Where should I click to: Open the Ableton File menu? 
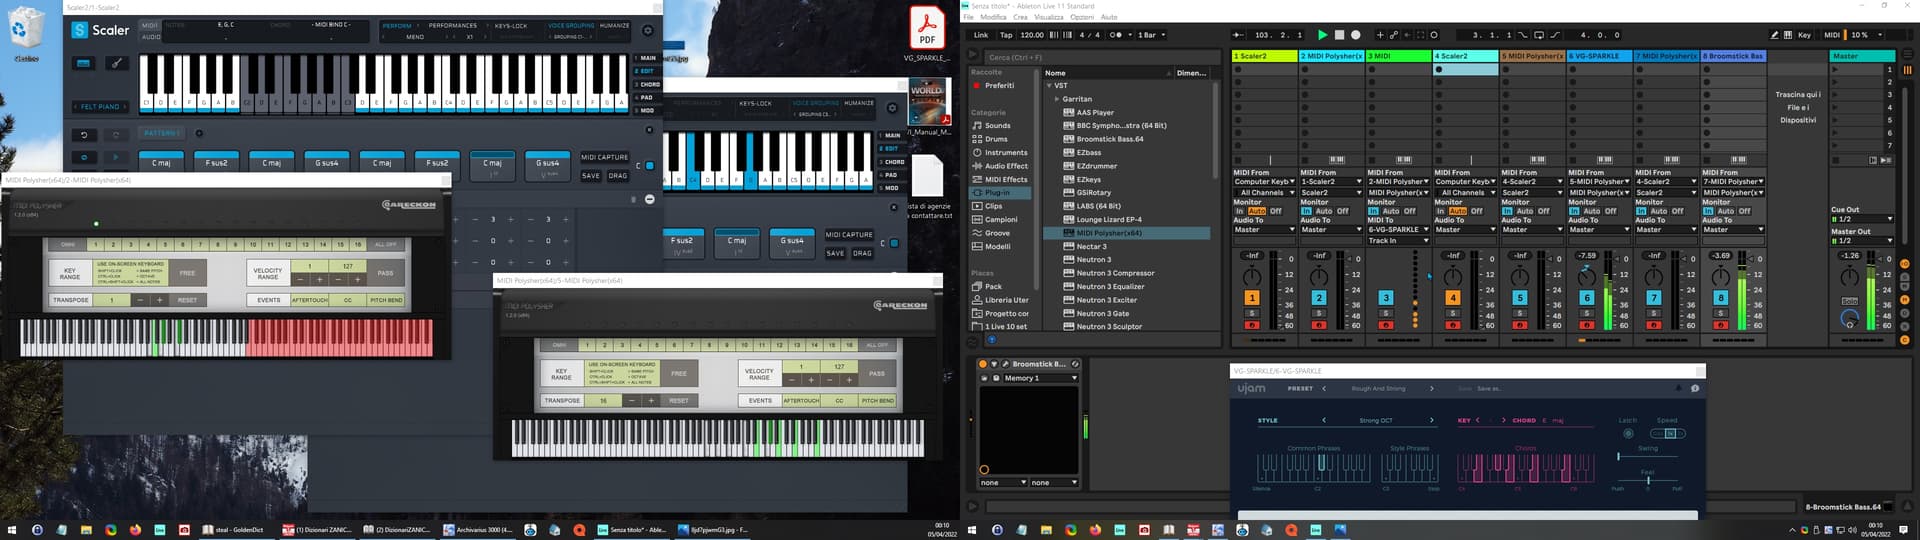968,17
